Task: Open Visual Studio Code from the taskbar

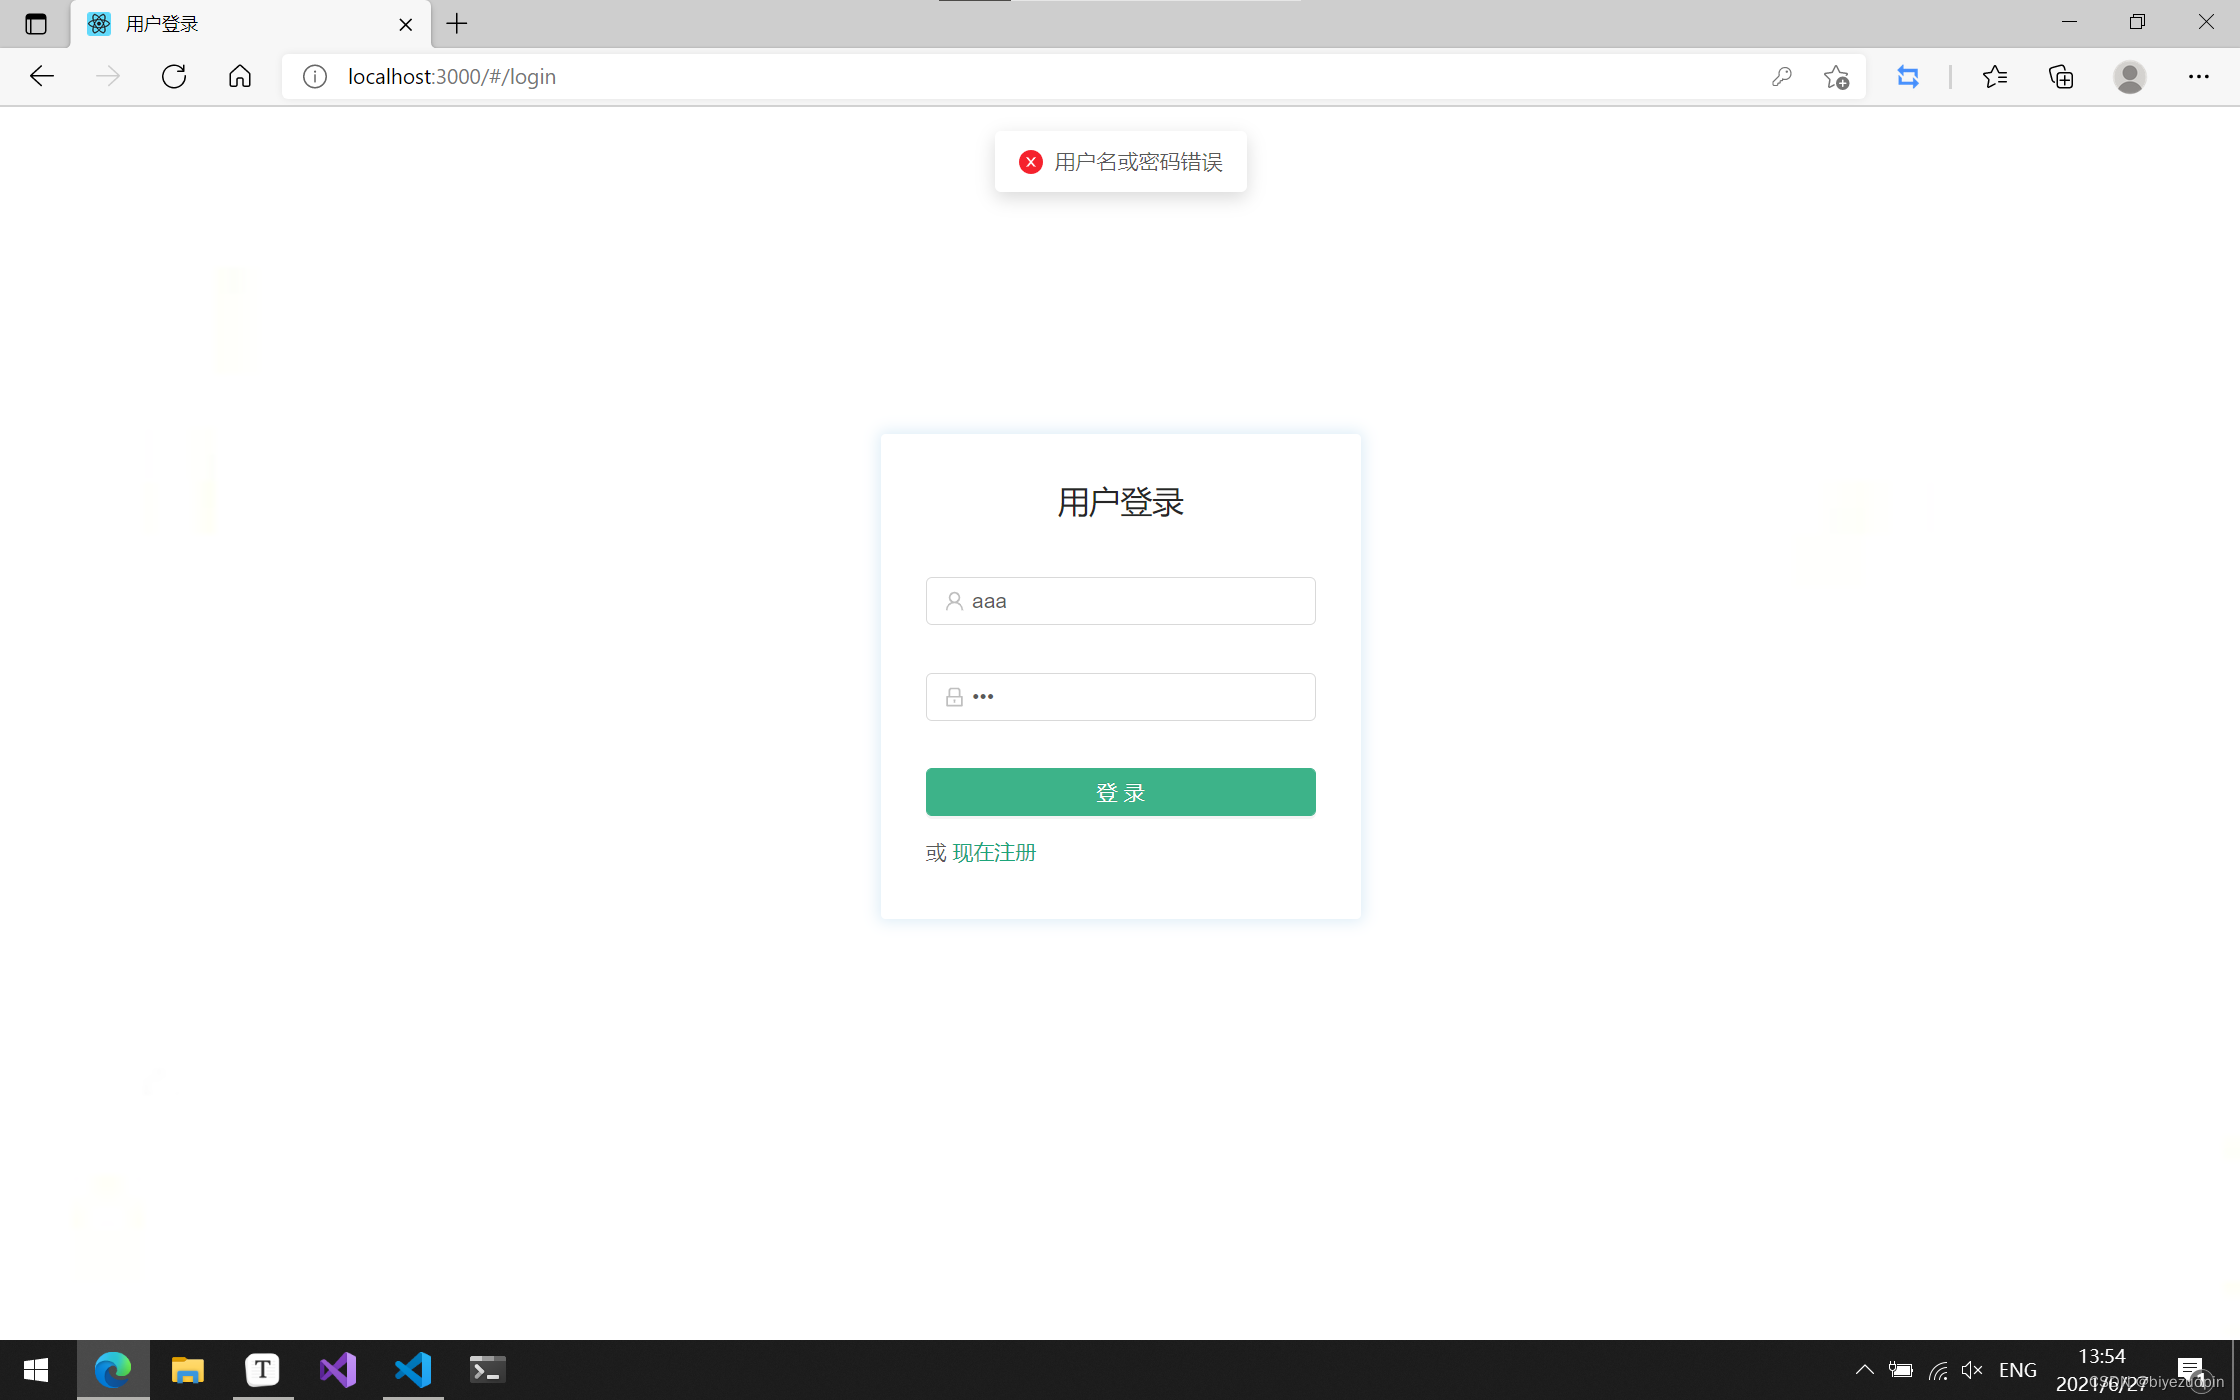Action: pyautogui.click(x=412, y=1369)
